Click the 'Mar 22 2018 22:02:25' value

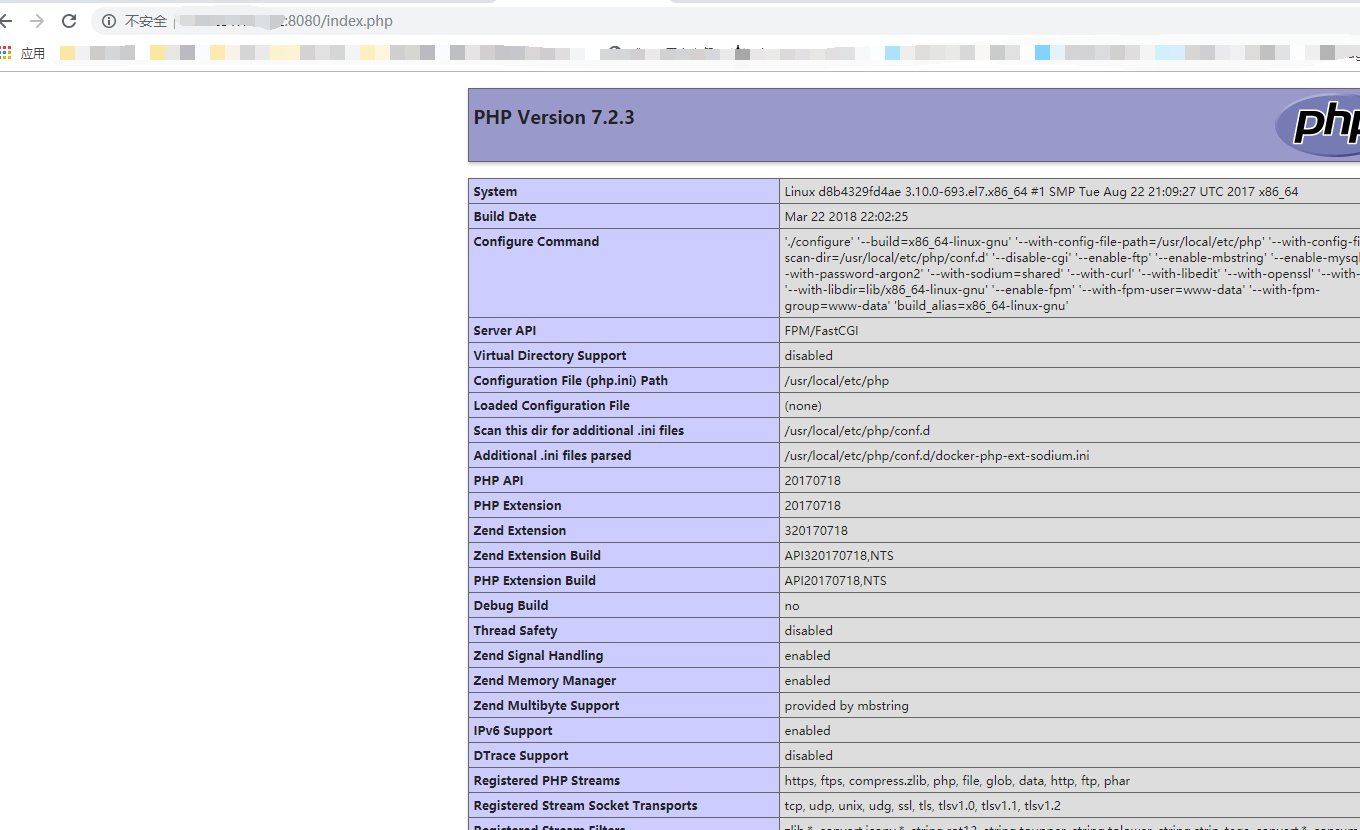pyautogui.click(x=846, y=217)
